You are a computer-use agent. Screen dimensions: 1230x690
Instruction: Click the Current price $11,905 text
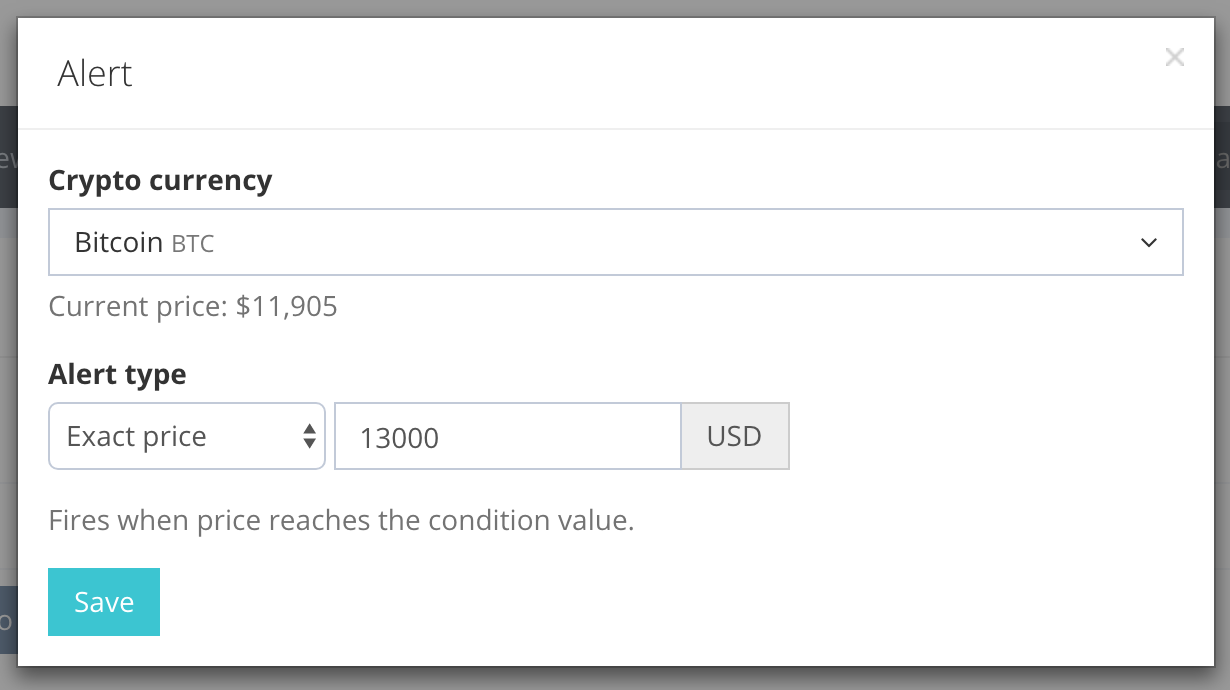pos(193,306)
